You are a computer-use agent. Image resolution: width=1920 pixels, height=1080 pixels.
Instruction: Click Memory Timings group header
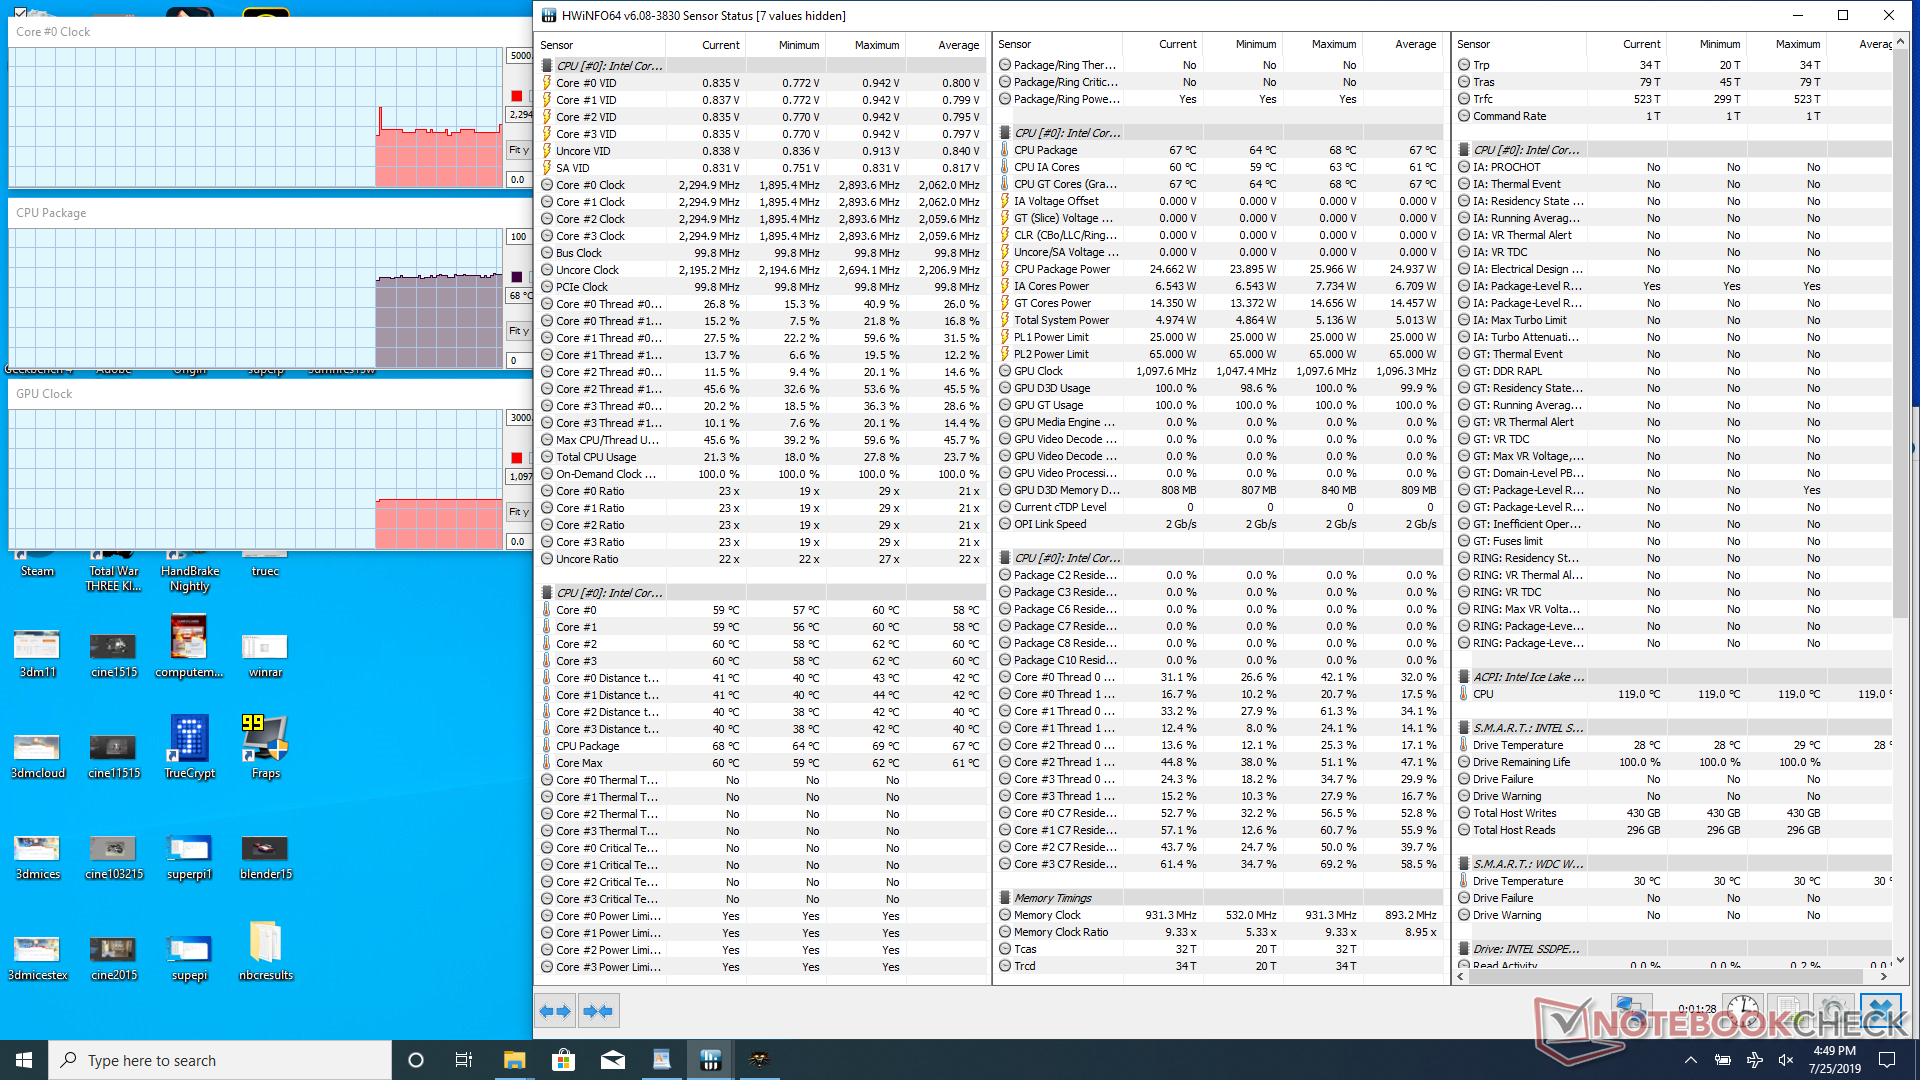coord(1052,898)
